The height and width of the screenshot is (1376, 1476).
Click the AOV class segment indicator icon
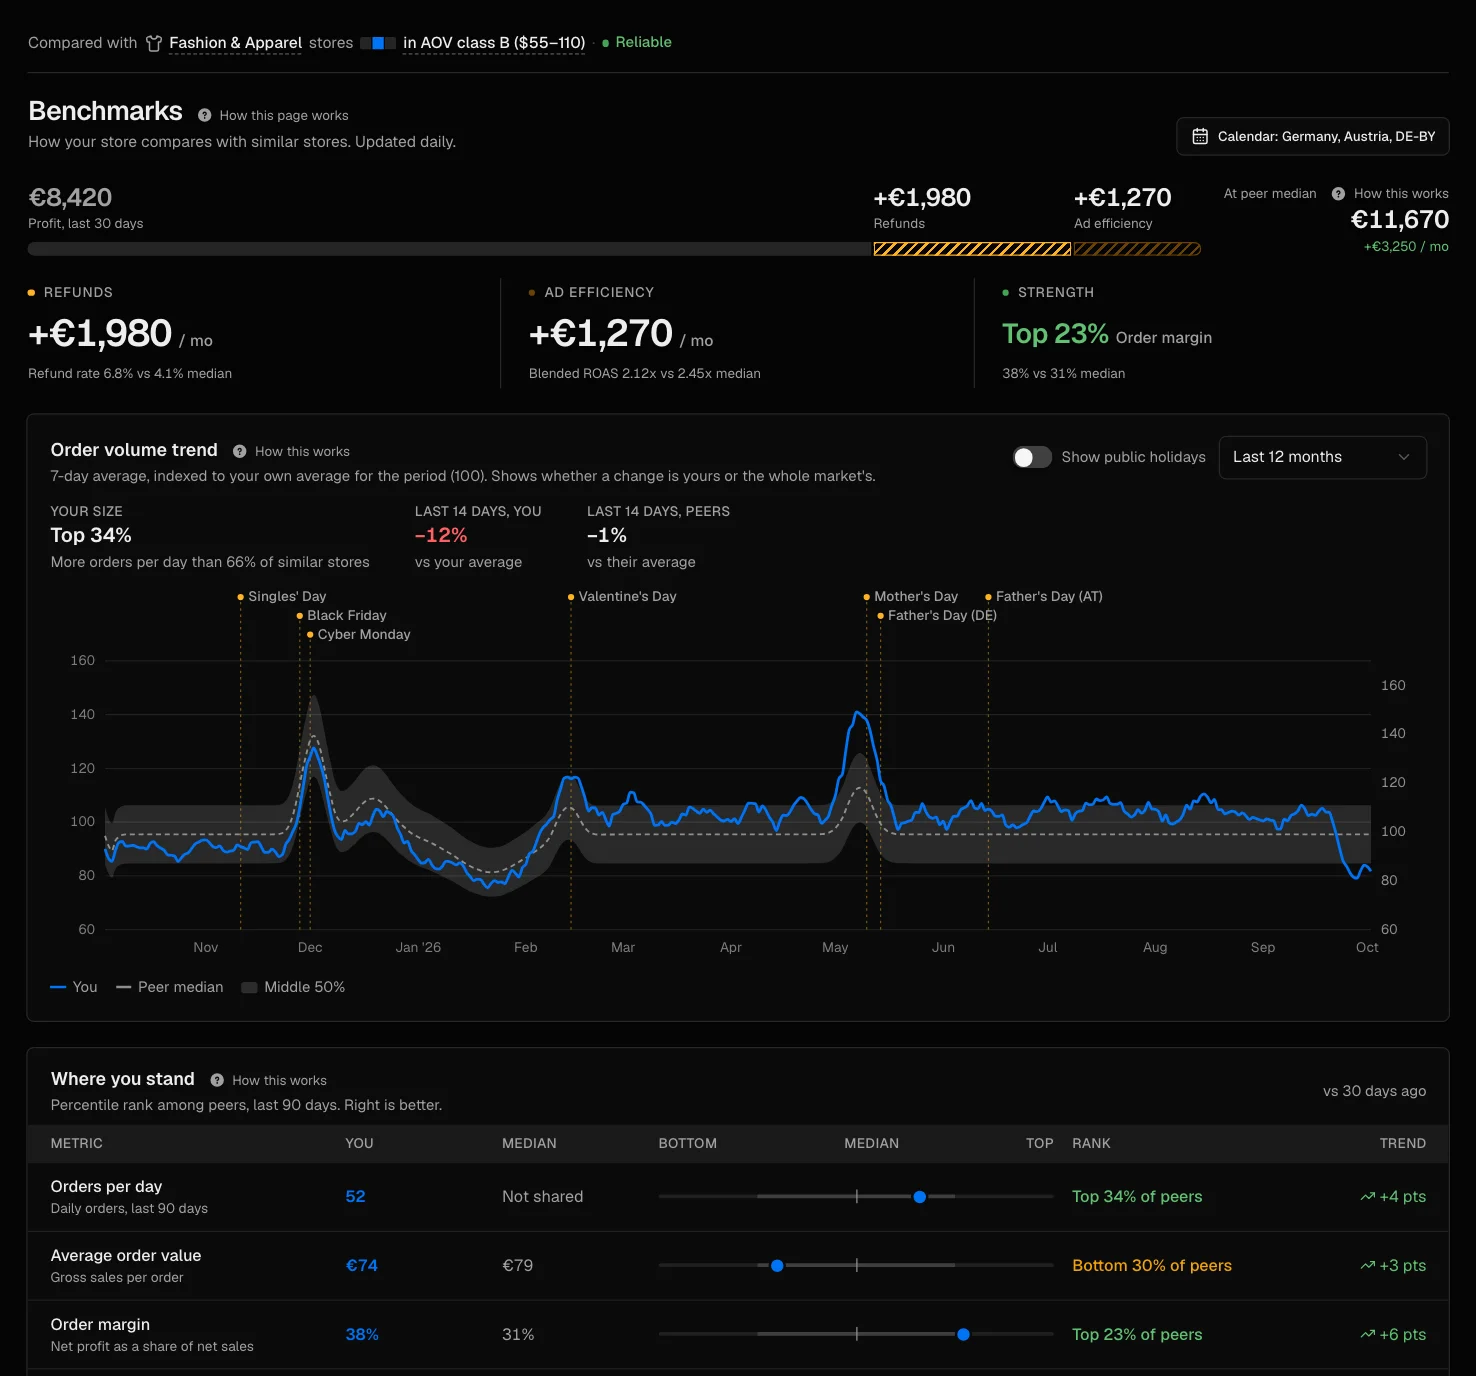tap(378, 43)
